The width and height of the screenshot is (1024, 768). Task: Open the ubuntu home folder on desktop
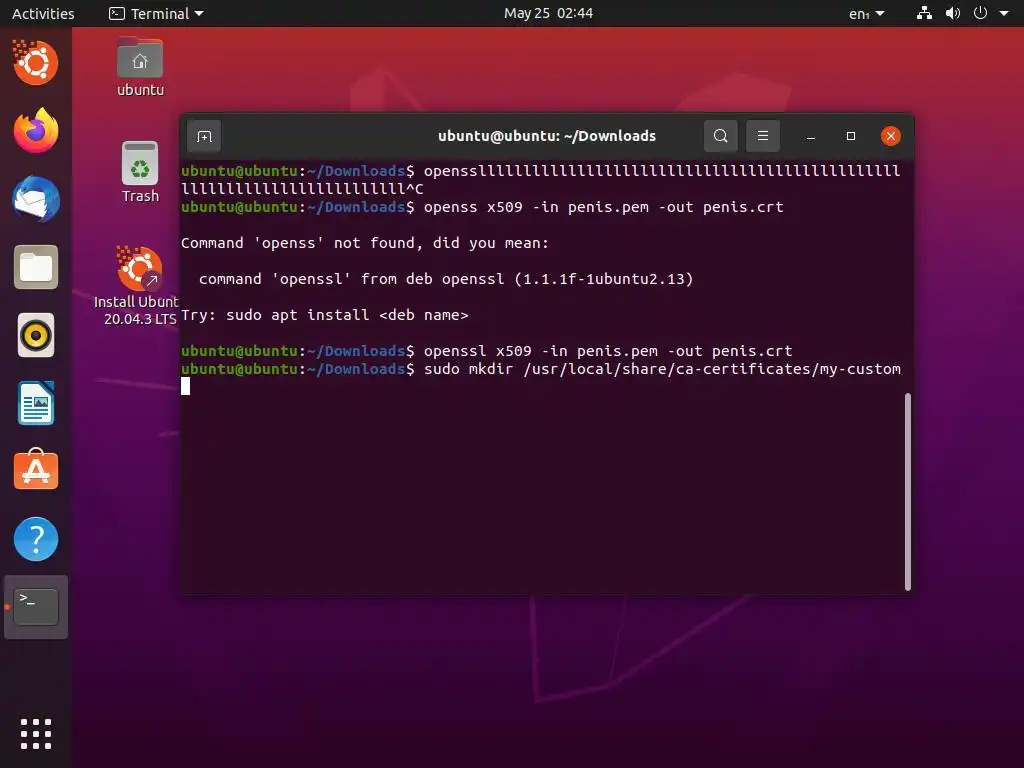140,67
